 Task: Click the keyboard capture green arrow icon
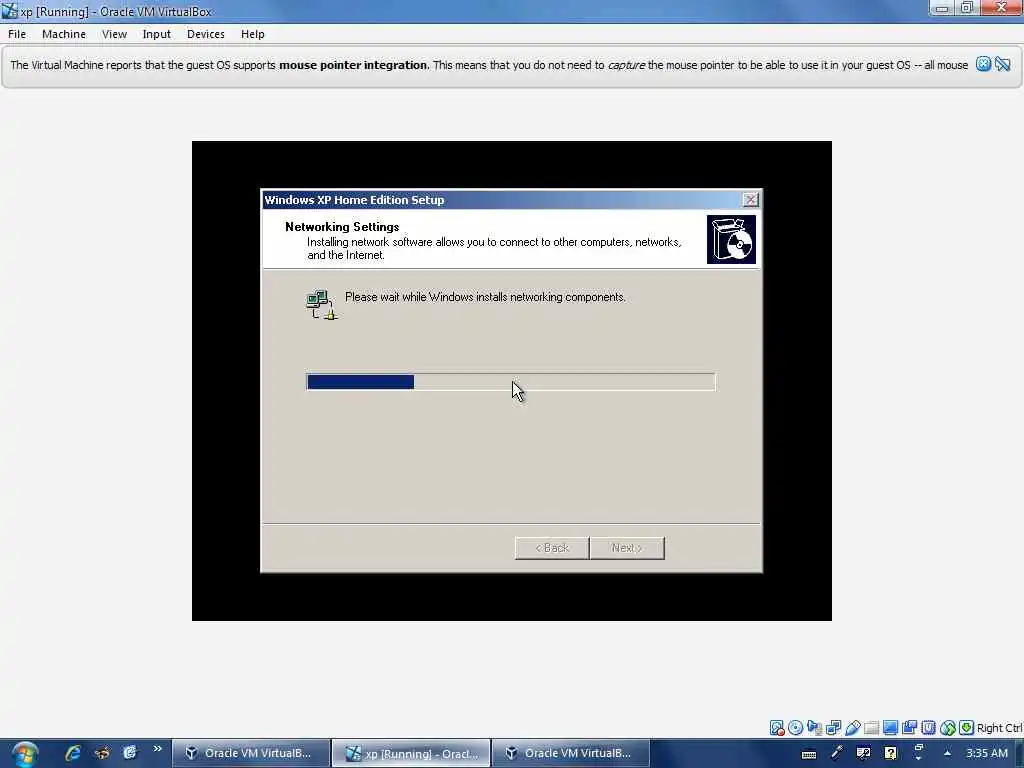(x=967, y=728)
